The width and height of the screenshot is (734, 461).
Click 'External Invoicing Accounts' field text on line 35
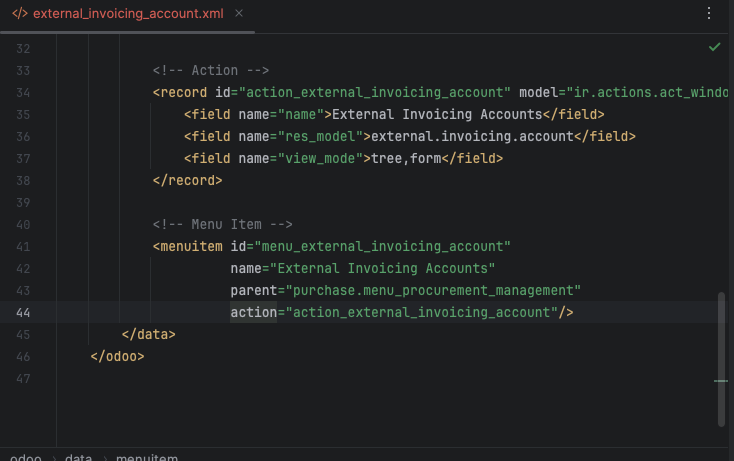(437, 115)
